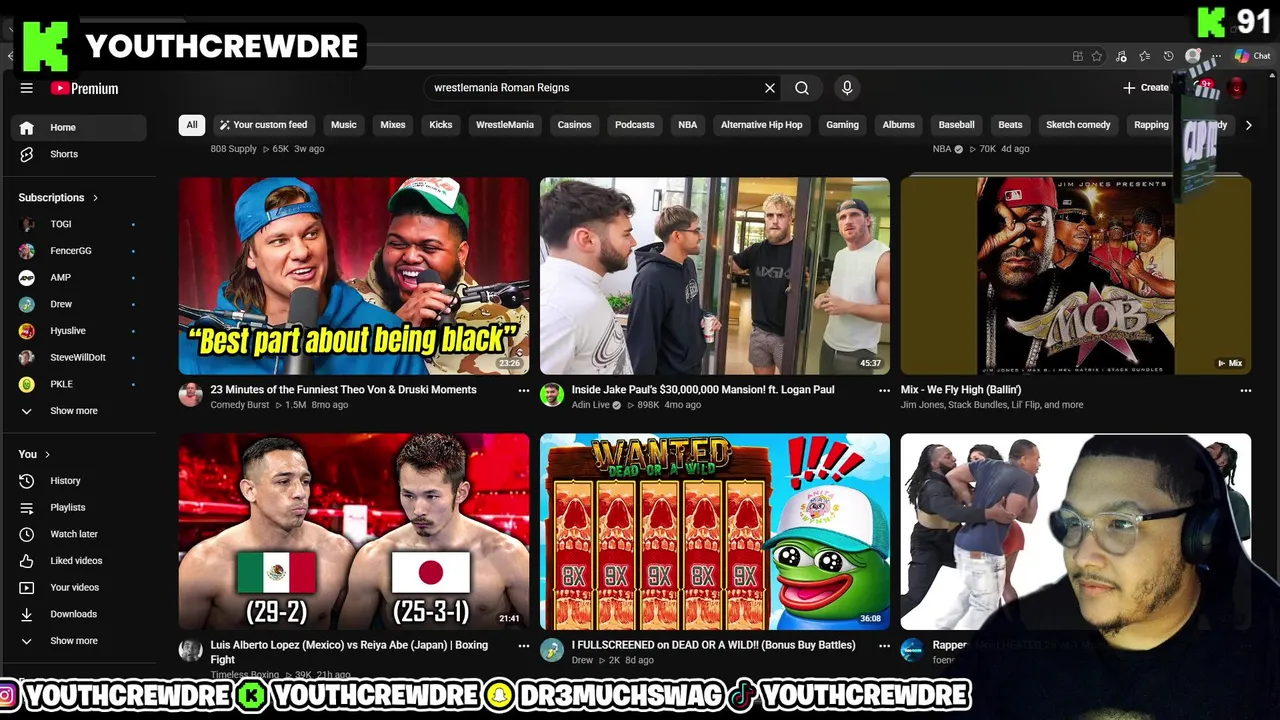
Task: Select the WrestleMania filter chip
Action: pyautogui.click(x=505, y=125)
